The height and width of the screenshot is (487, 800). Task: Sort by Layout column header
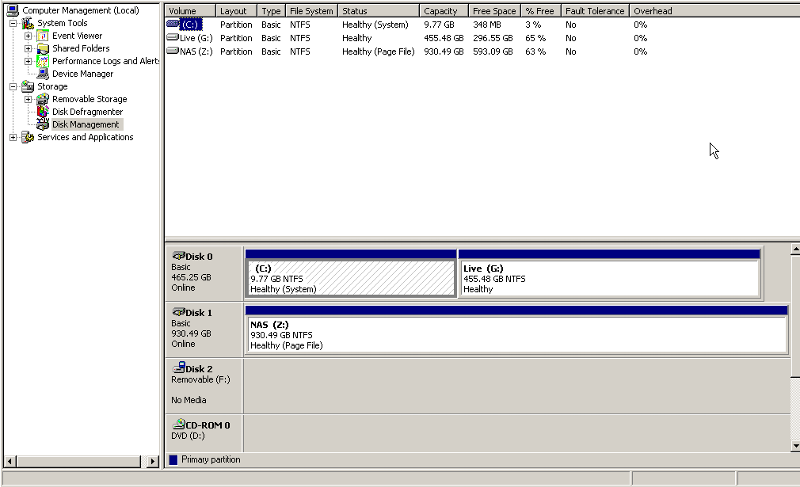[236, 11]
